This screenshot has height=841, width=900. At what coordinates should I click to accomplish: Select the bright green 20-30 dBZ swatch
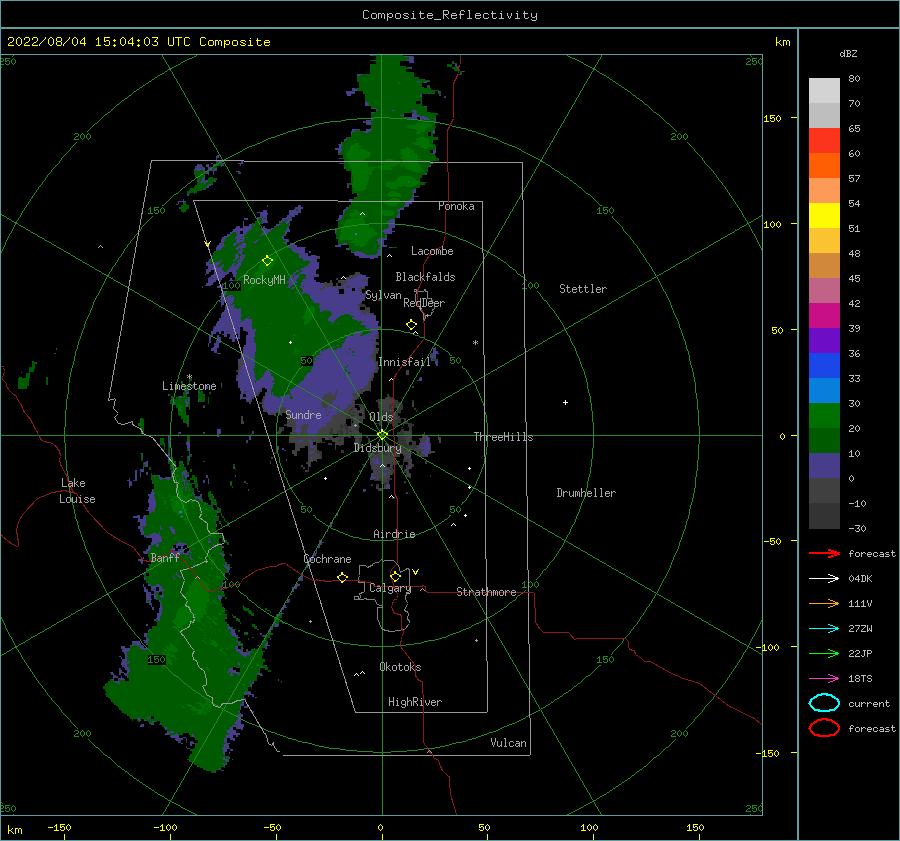tap(824, 416)
